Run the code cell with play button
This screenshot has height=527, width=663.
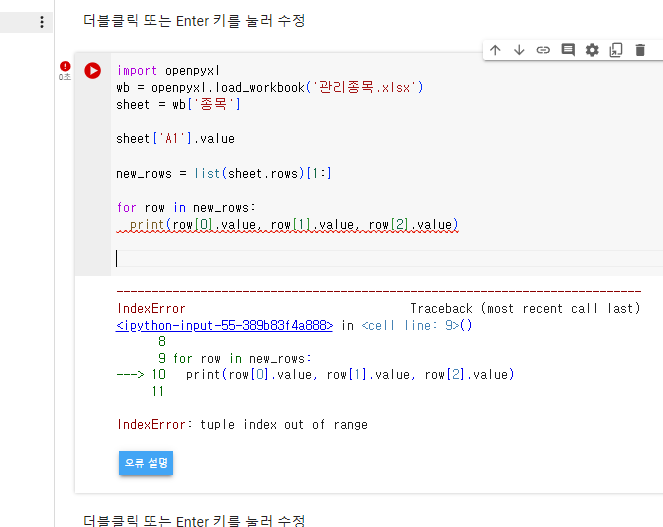point(92,70)
